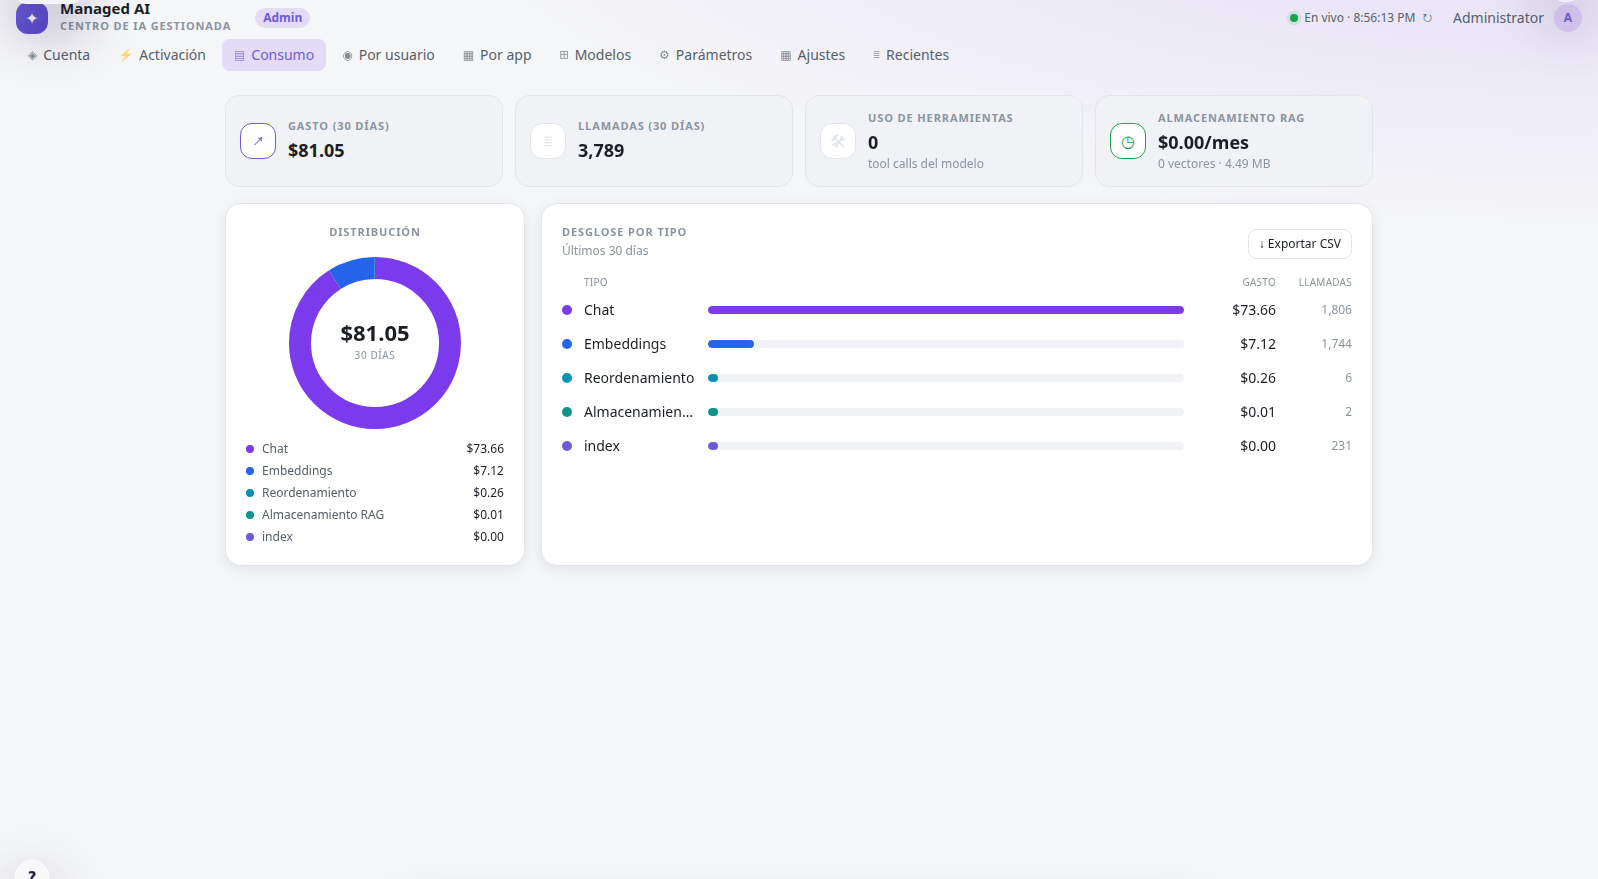1598x879 pixels.
Task: Click the Uso de herramientas tools icon
Action: coord(838,141)
